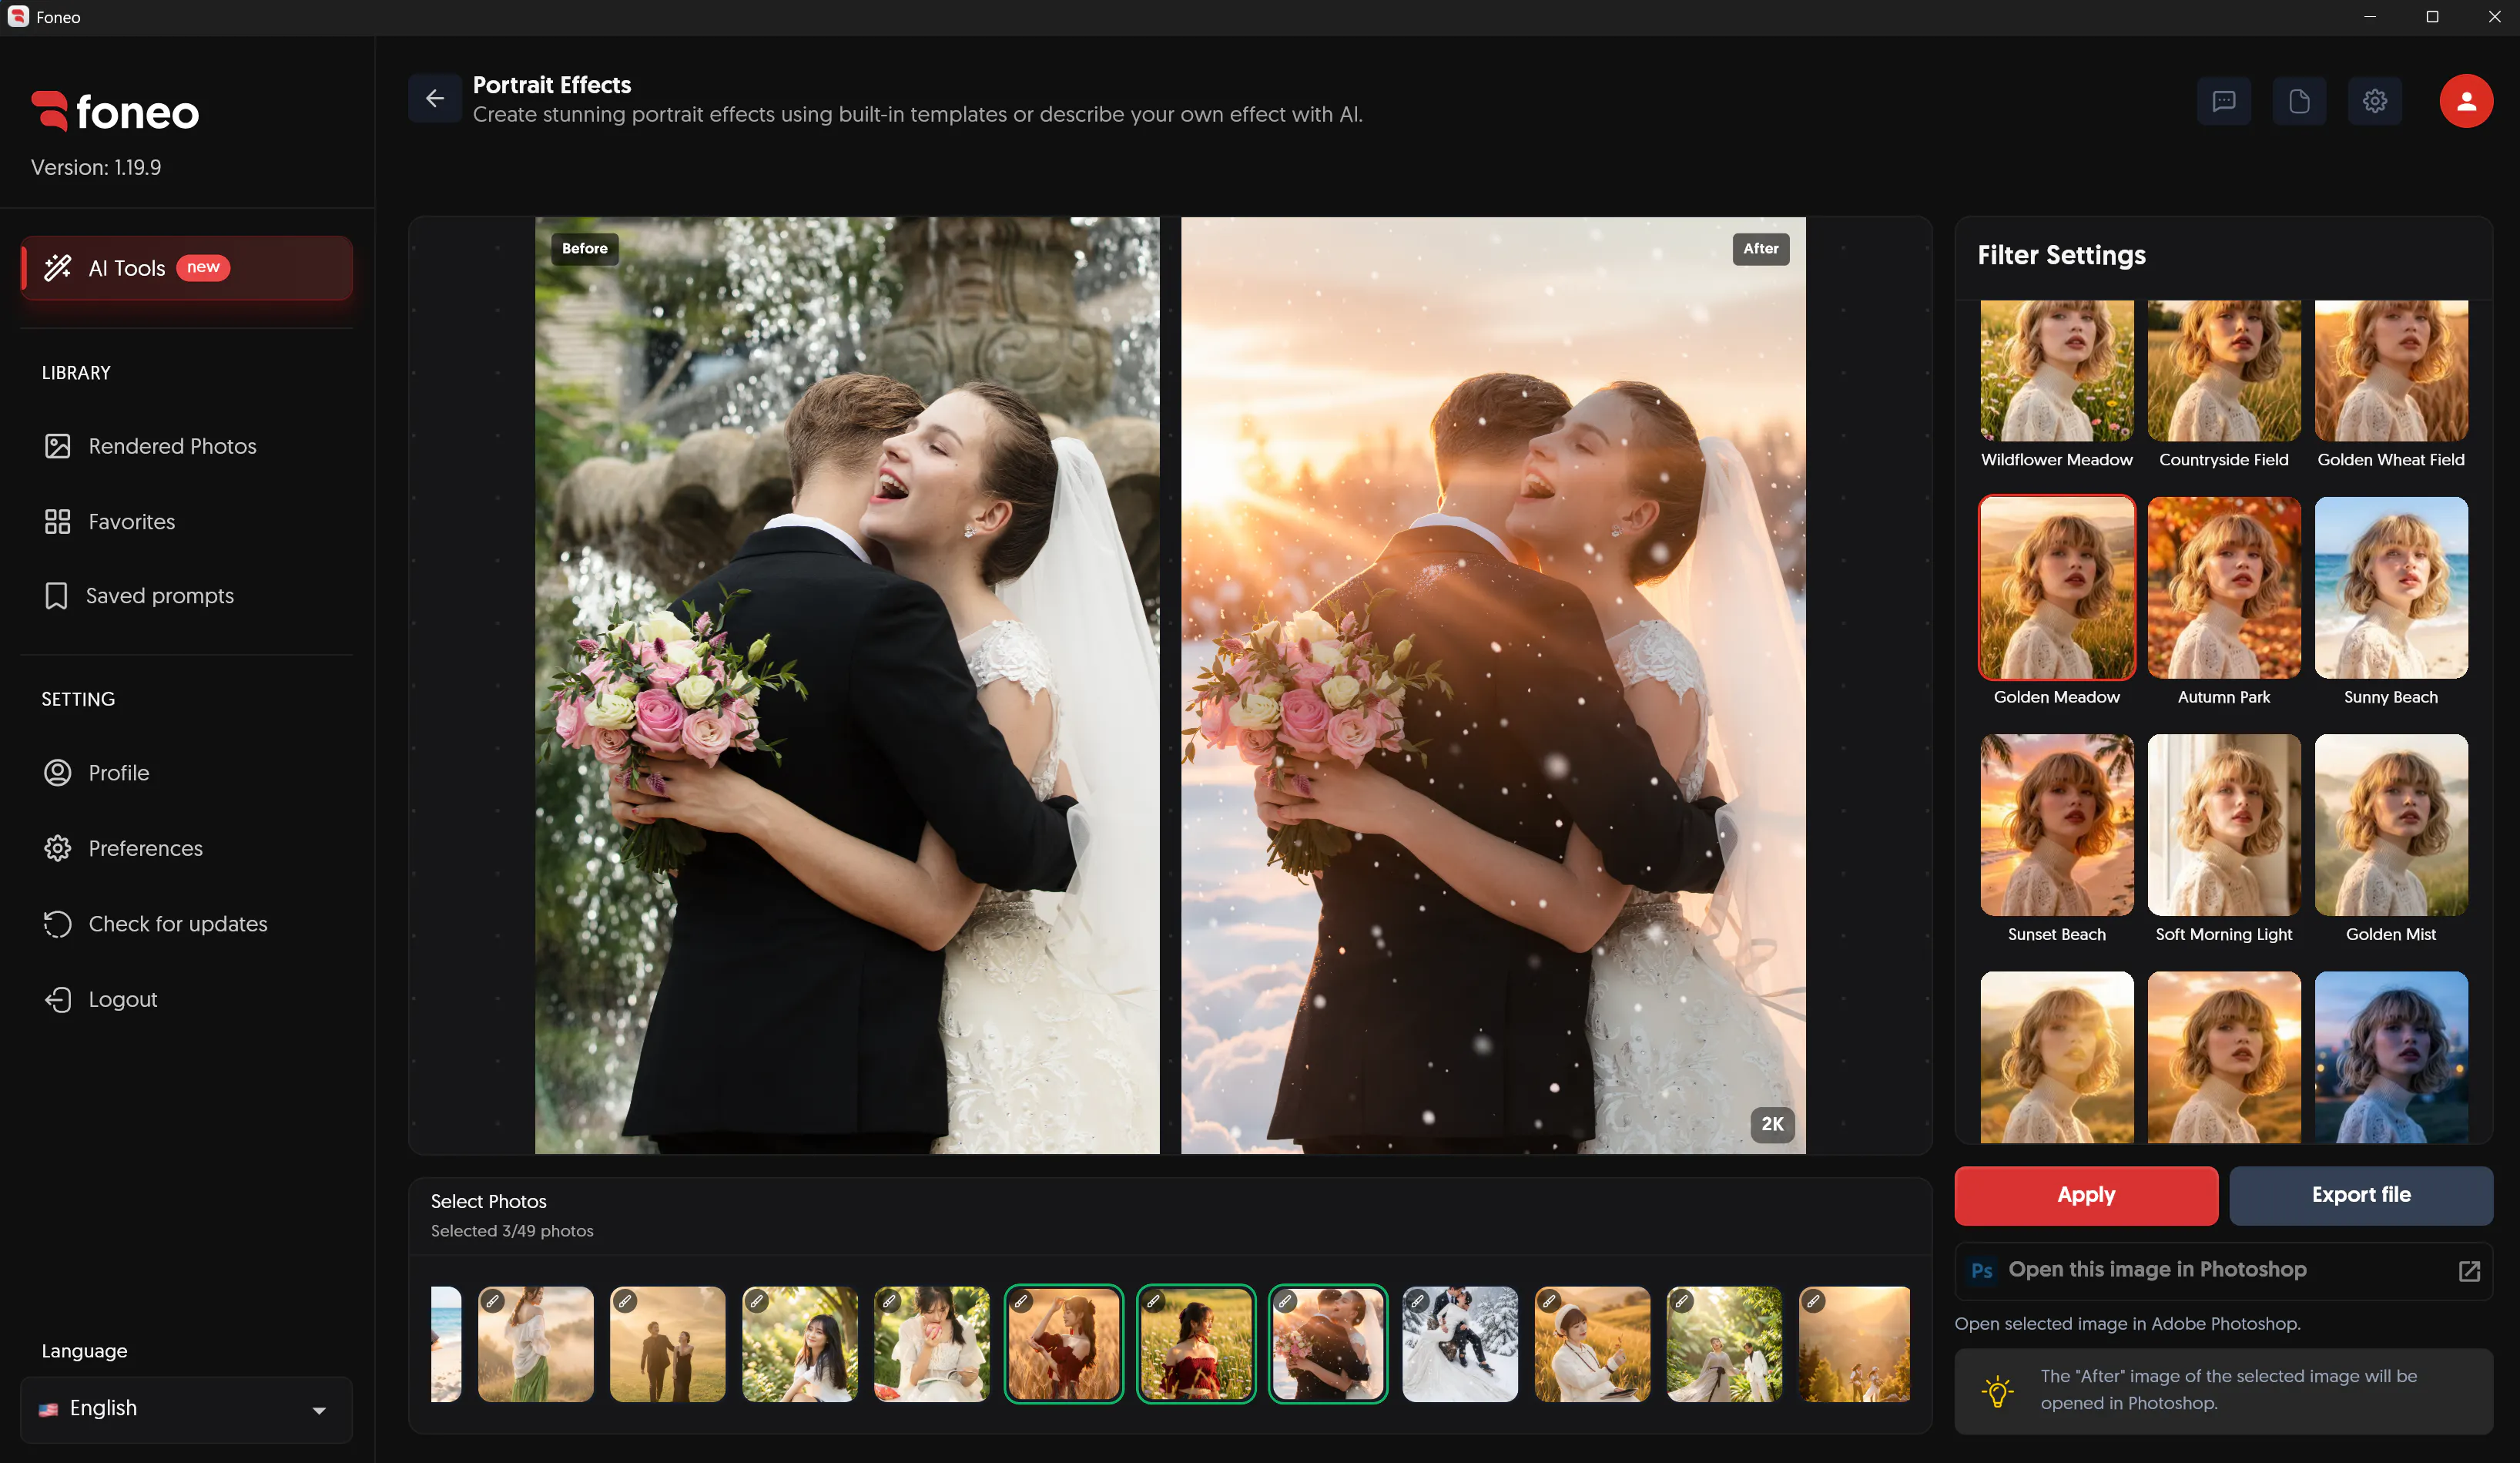Viewport: 2520px width, 1463px height.
Task: Select the woman sitting in garden thumbnail
Action: tap(799, 1344)
